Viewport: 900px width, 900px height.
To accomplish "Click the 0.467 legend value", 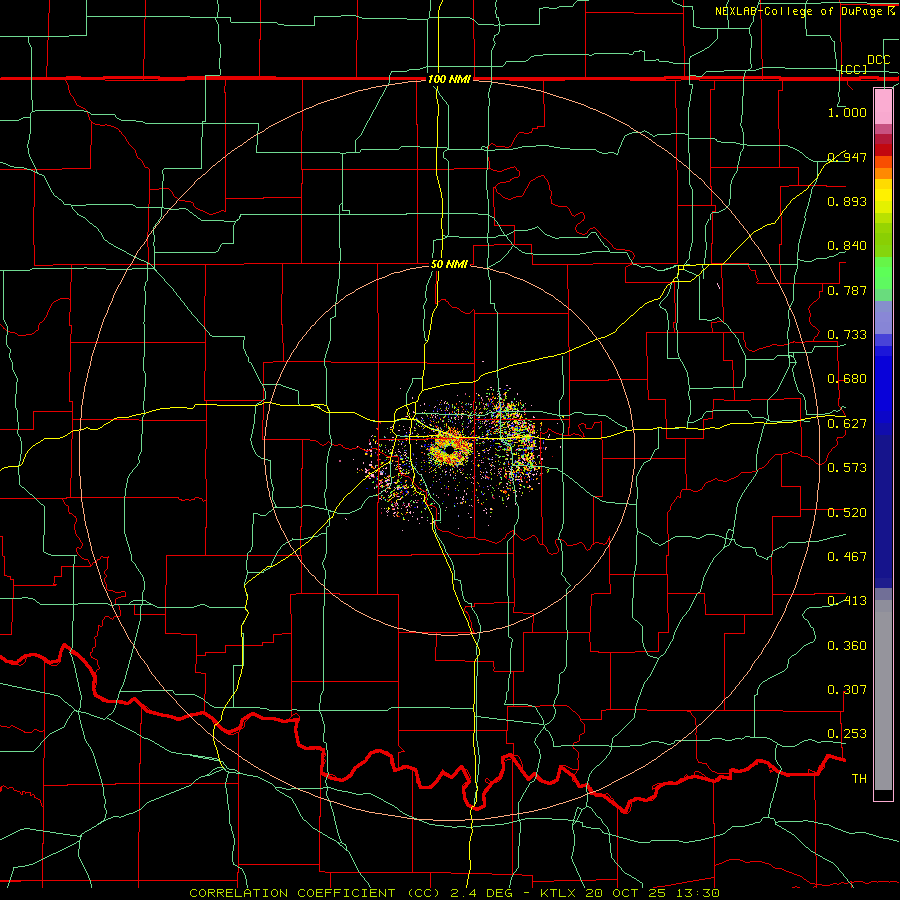I will [847, 557].
